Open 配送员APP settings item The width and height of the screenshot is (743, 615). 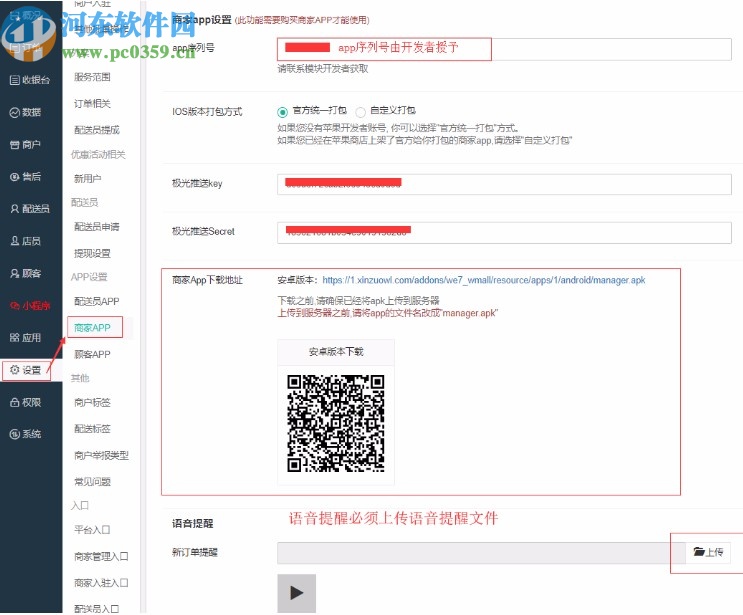(x=97, y=301)
